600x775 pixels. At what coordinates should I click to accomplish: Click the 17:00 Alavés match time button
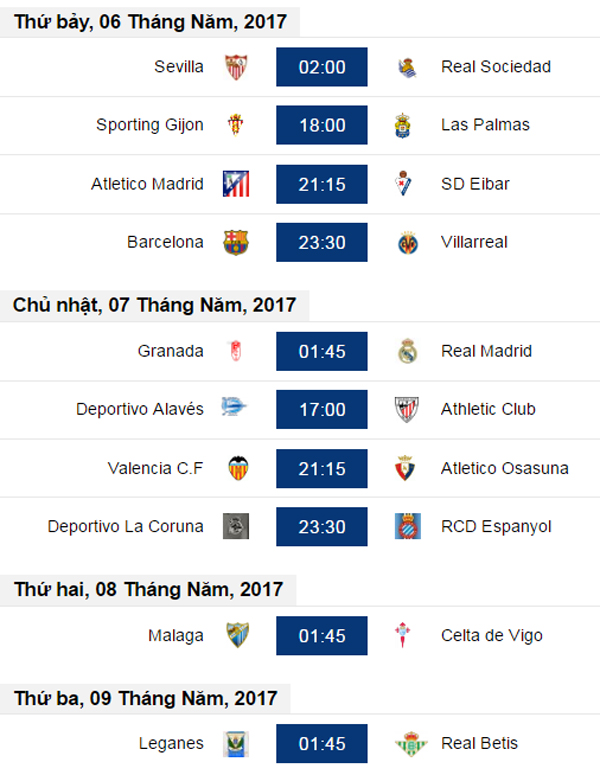point(322,409)
